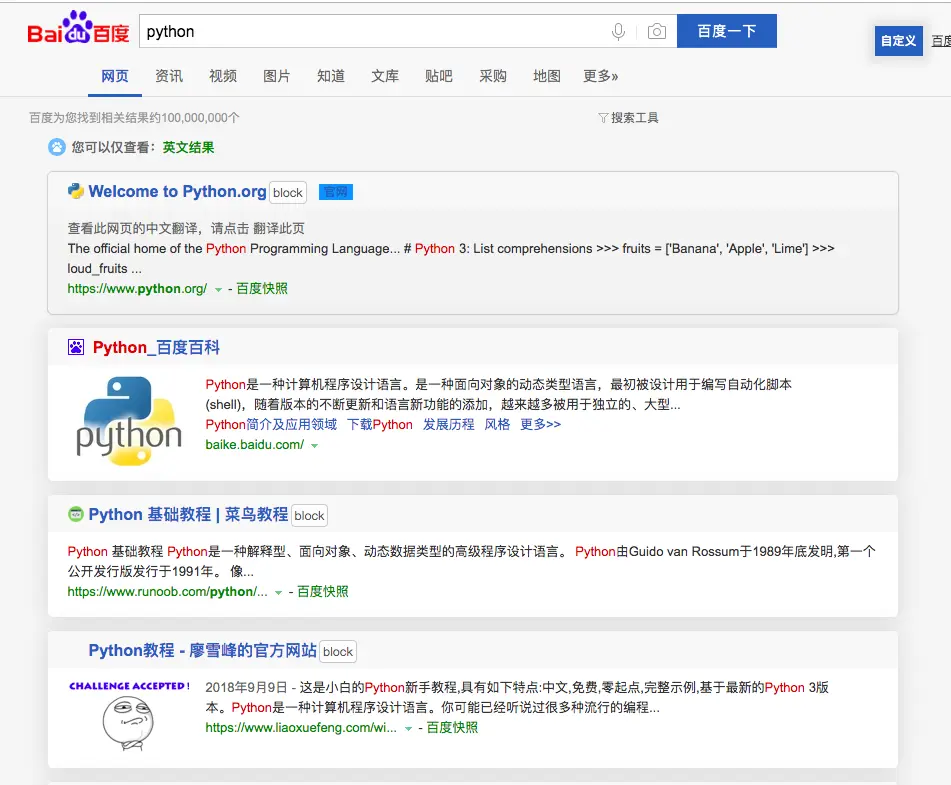Viewport: 951px width, 785px height.
Task: Click the 百度百科 icon next to Python_百度百科
Action: click(x=76, y=345)
